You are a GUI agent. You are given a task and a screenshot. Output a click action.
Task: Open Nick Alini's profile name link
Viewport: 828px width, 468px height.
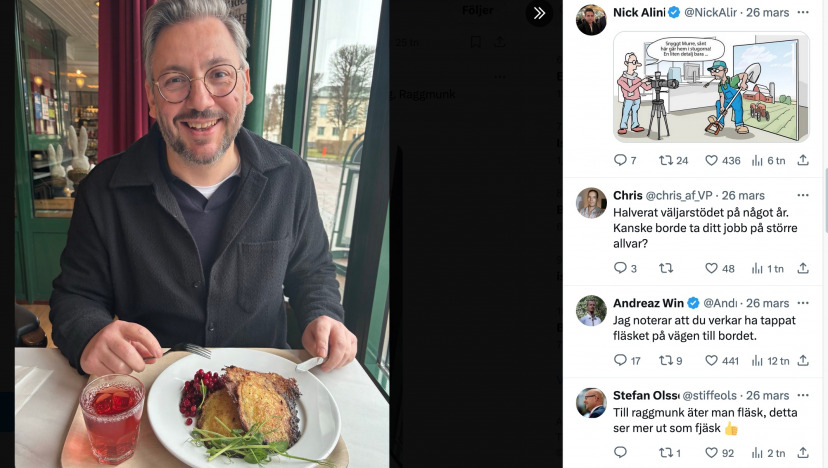pos(639,12)
